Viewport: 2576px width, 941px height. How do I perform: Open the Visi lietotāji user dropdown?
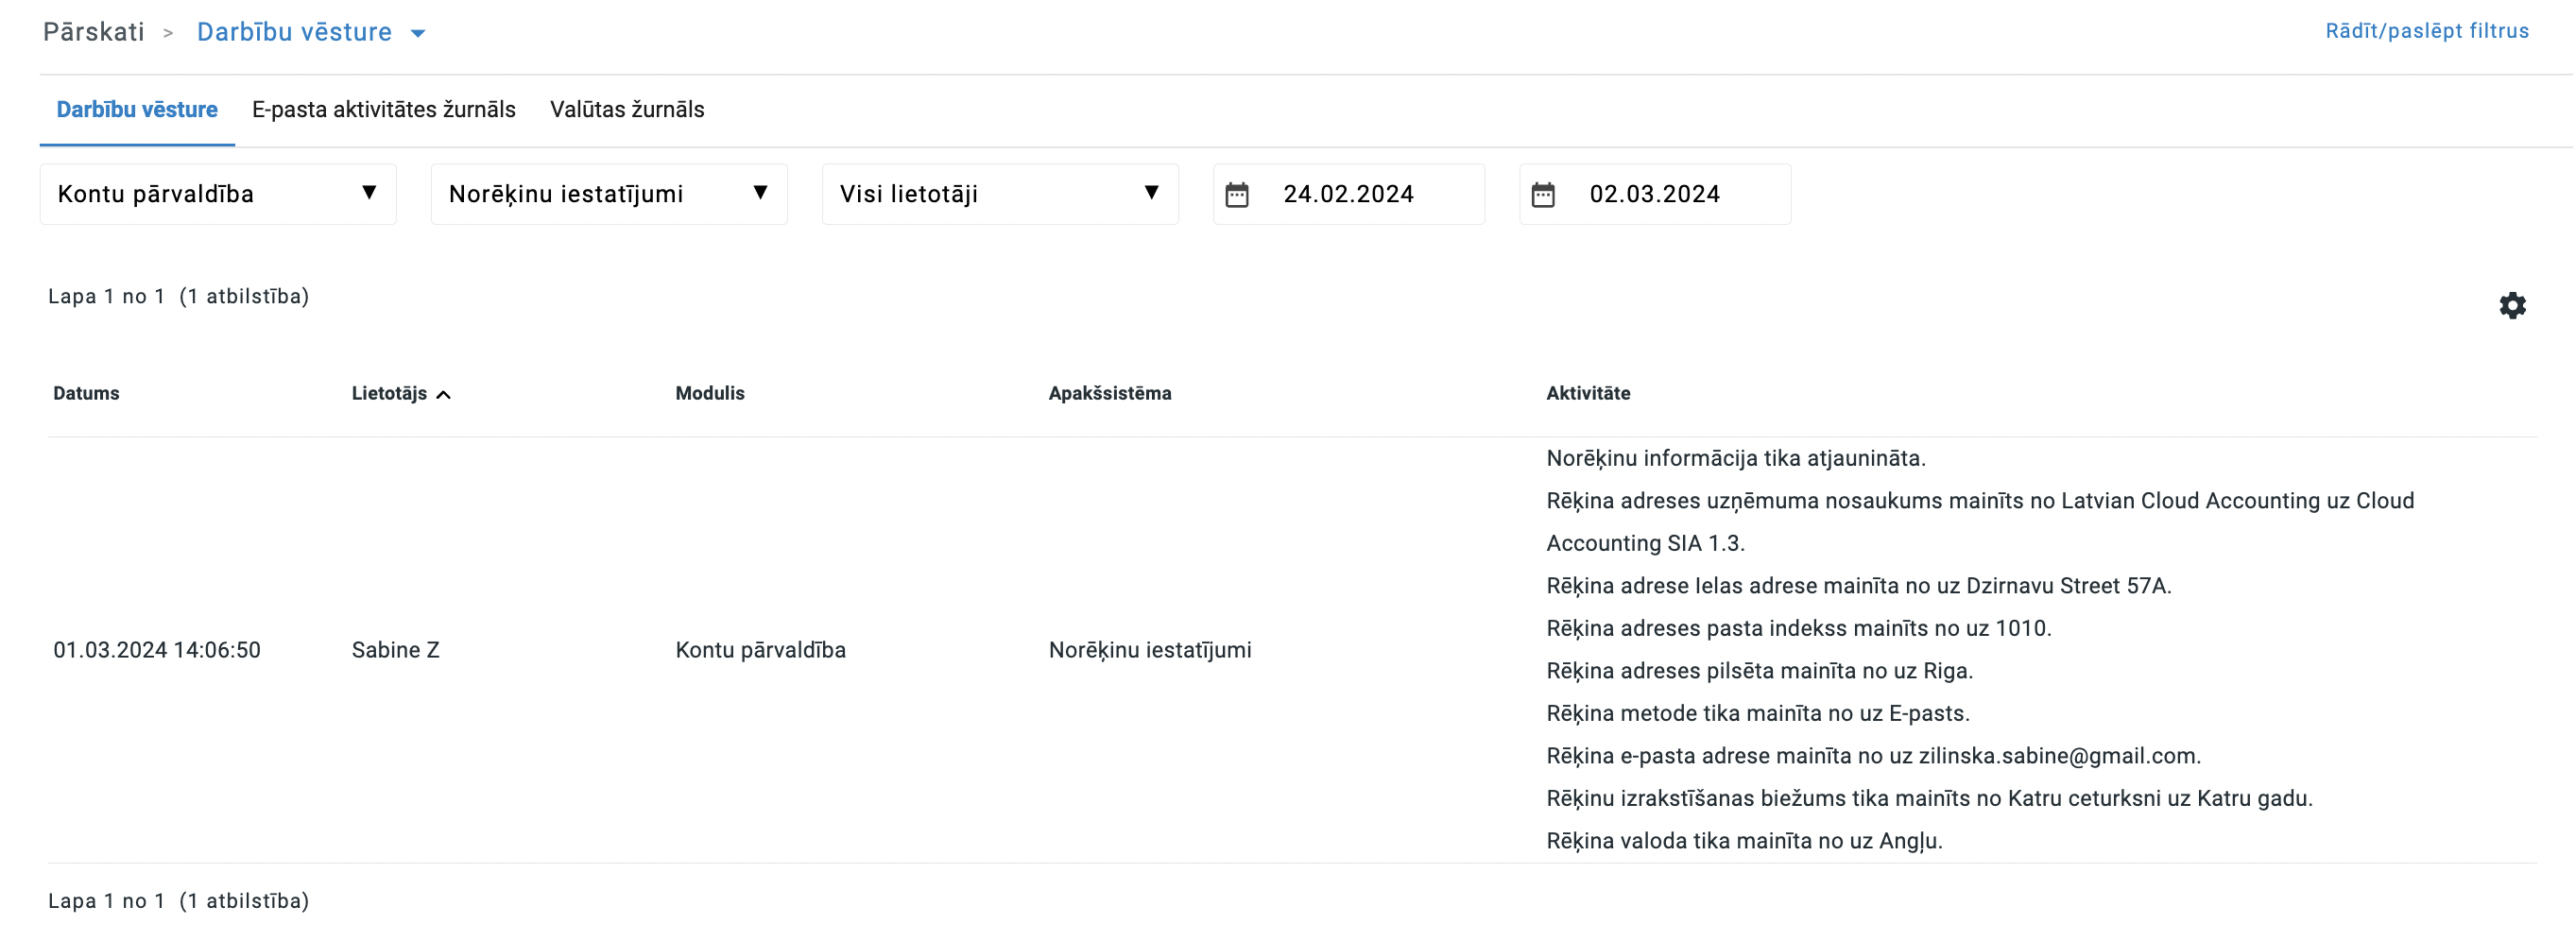click(1000, 194)
